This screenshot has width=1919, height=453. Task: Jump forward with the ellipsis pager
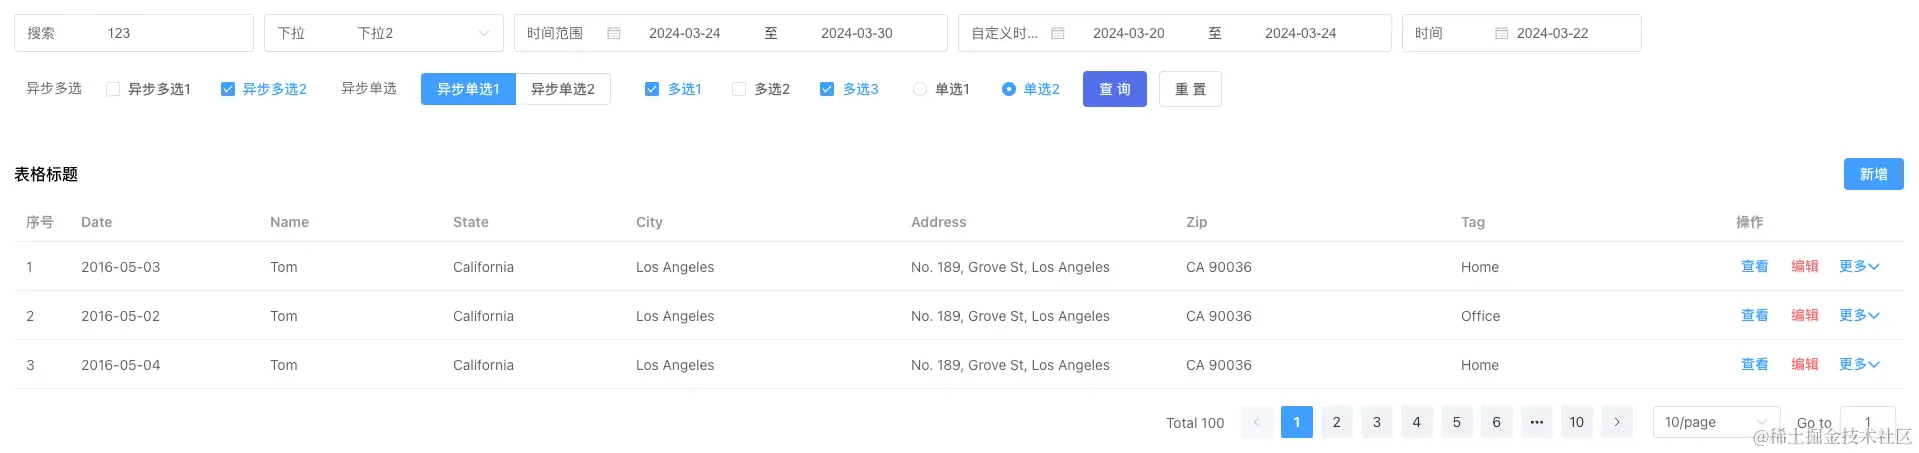coord(1537,422)
